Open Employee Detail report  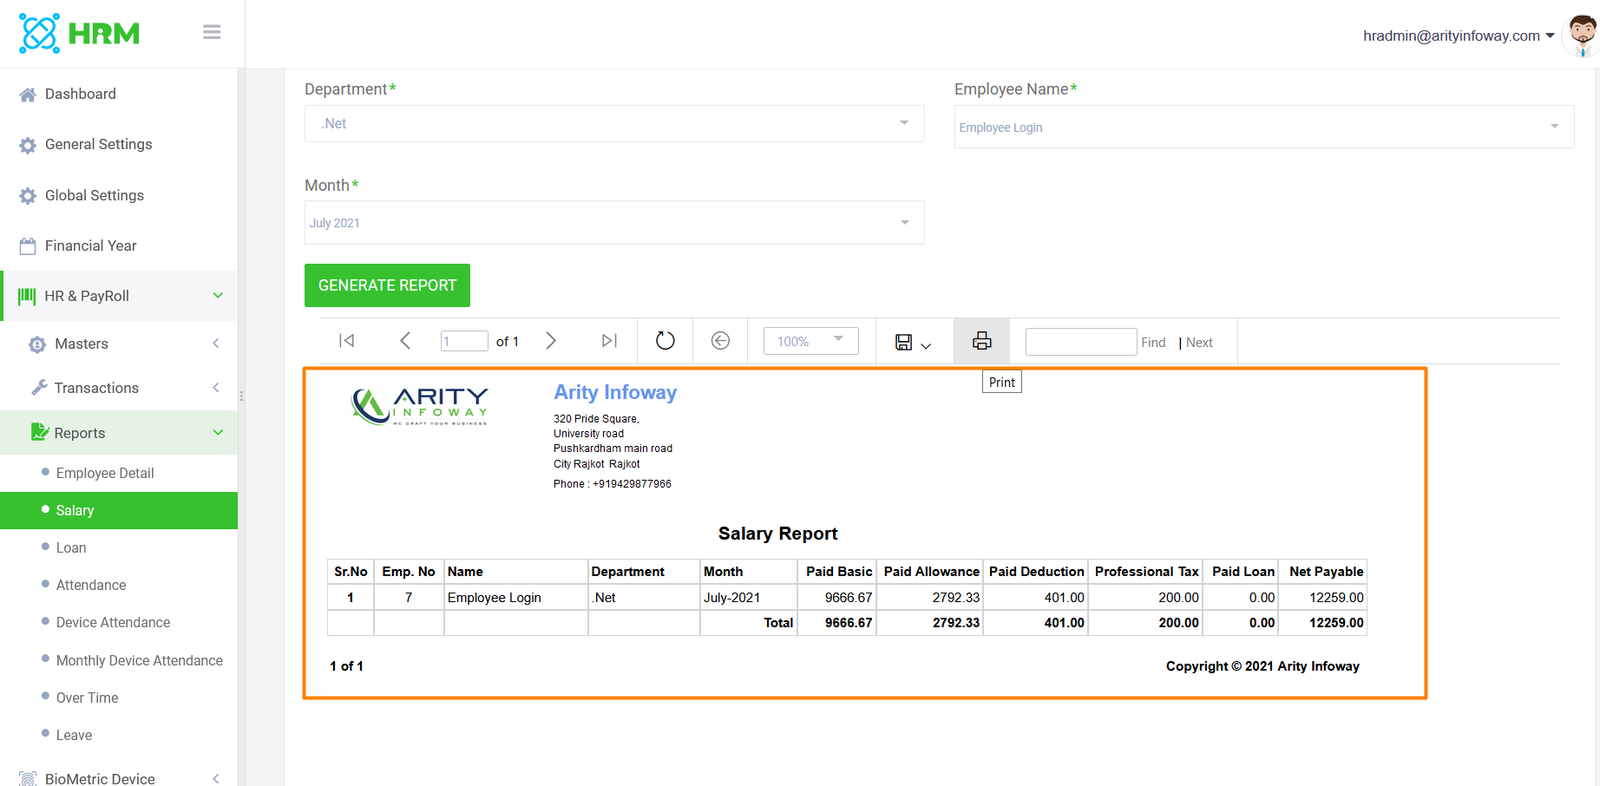click(105, 473)
